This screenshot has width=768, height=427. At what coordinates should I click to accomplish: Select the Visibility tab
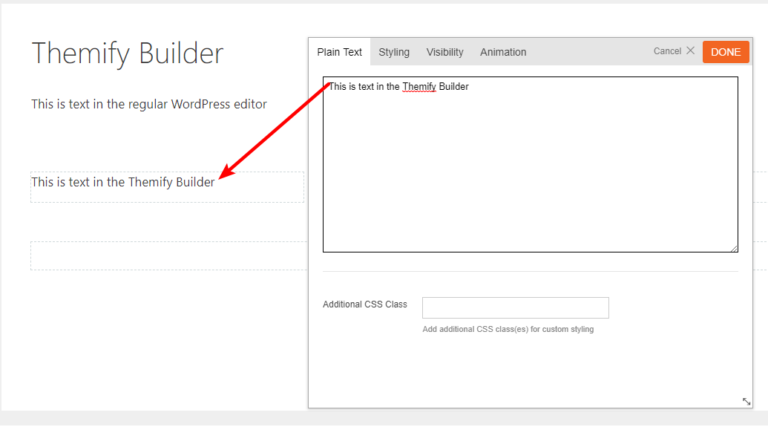445,52
